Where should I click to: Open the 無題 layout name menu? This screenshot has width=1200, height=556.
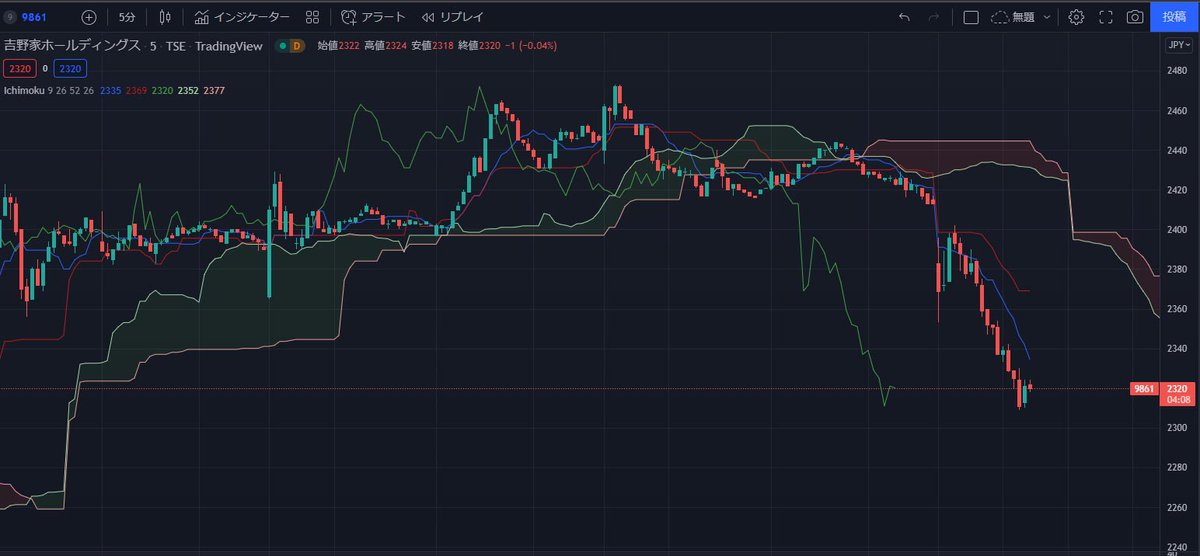[x=1014, y=17]
